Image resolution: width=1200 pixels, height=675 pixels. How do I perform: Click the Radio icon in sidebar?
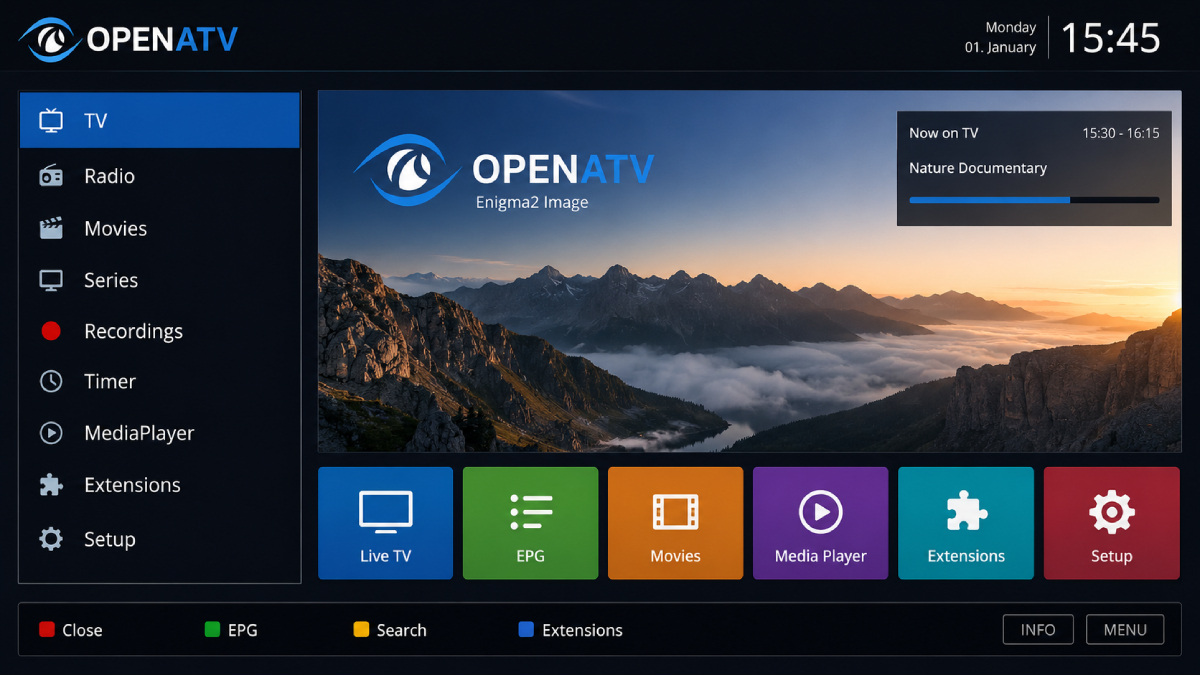click(51, 176)
